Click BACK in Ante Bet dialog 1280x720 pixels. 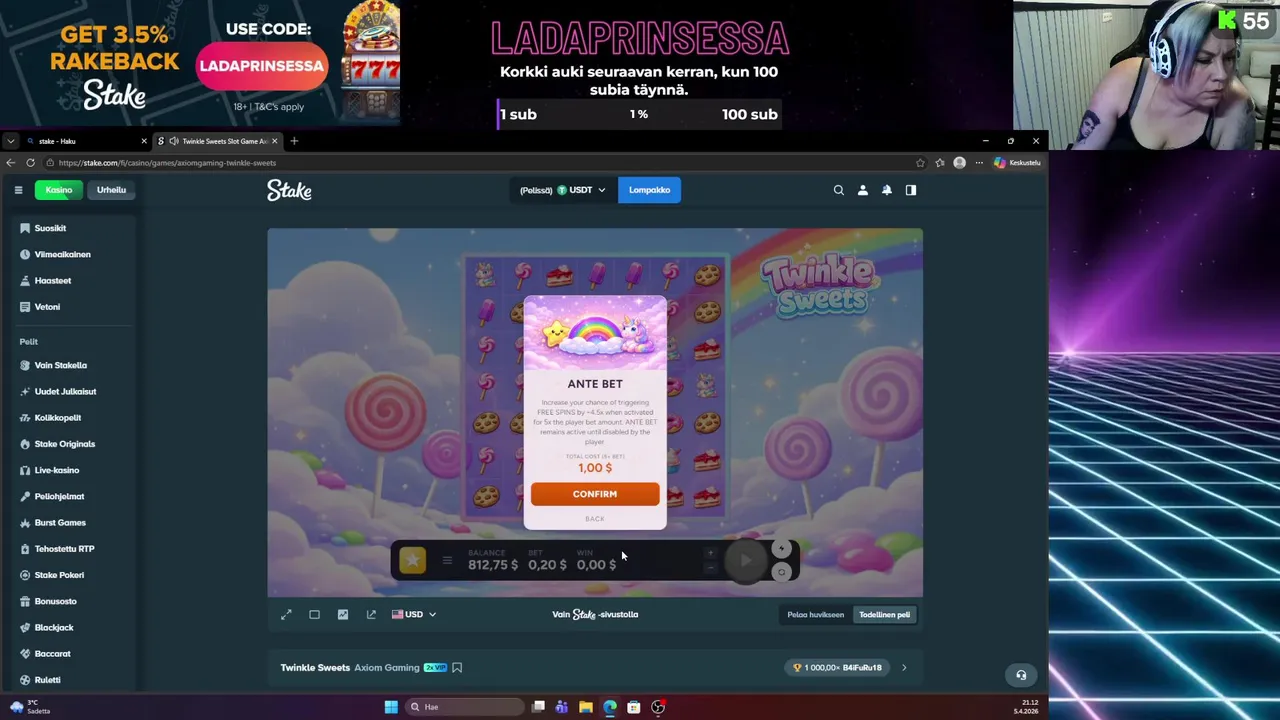pos(595,519)
